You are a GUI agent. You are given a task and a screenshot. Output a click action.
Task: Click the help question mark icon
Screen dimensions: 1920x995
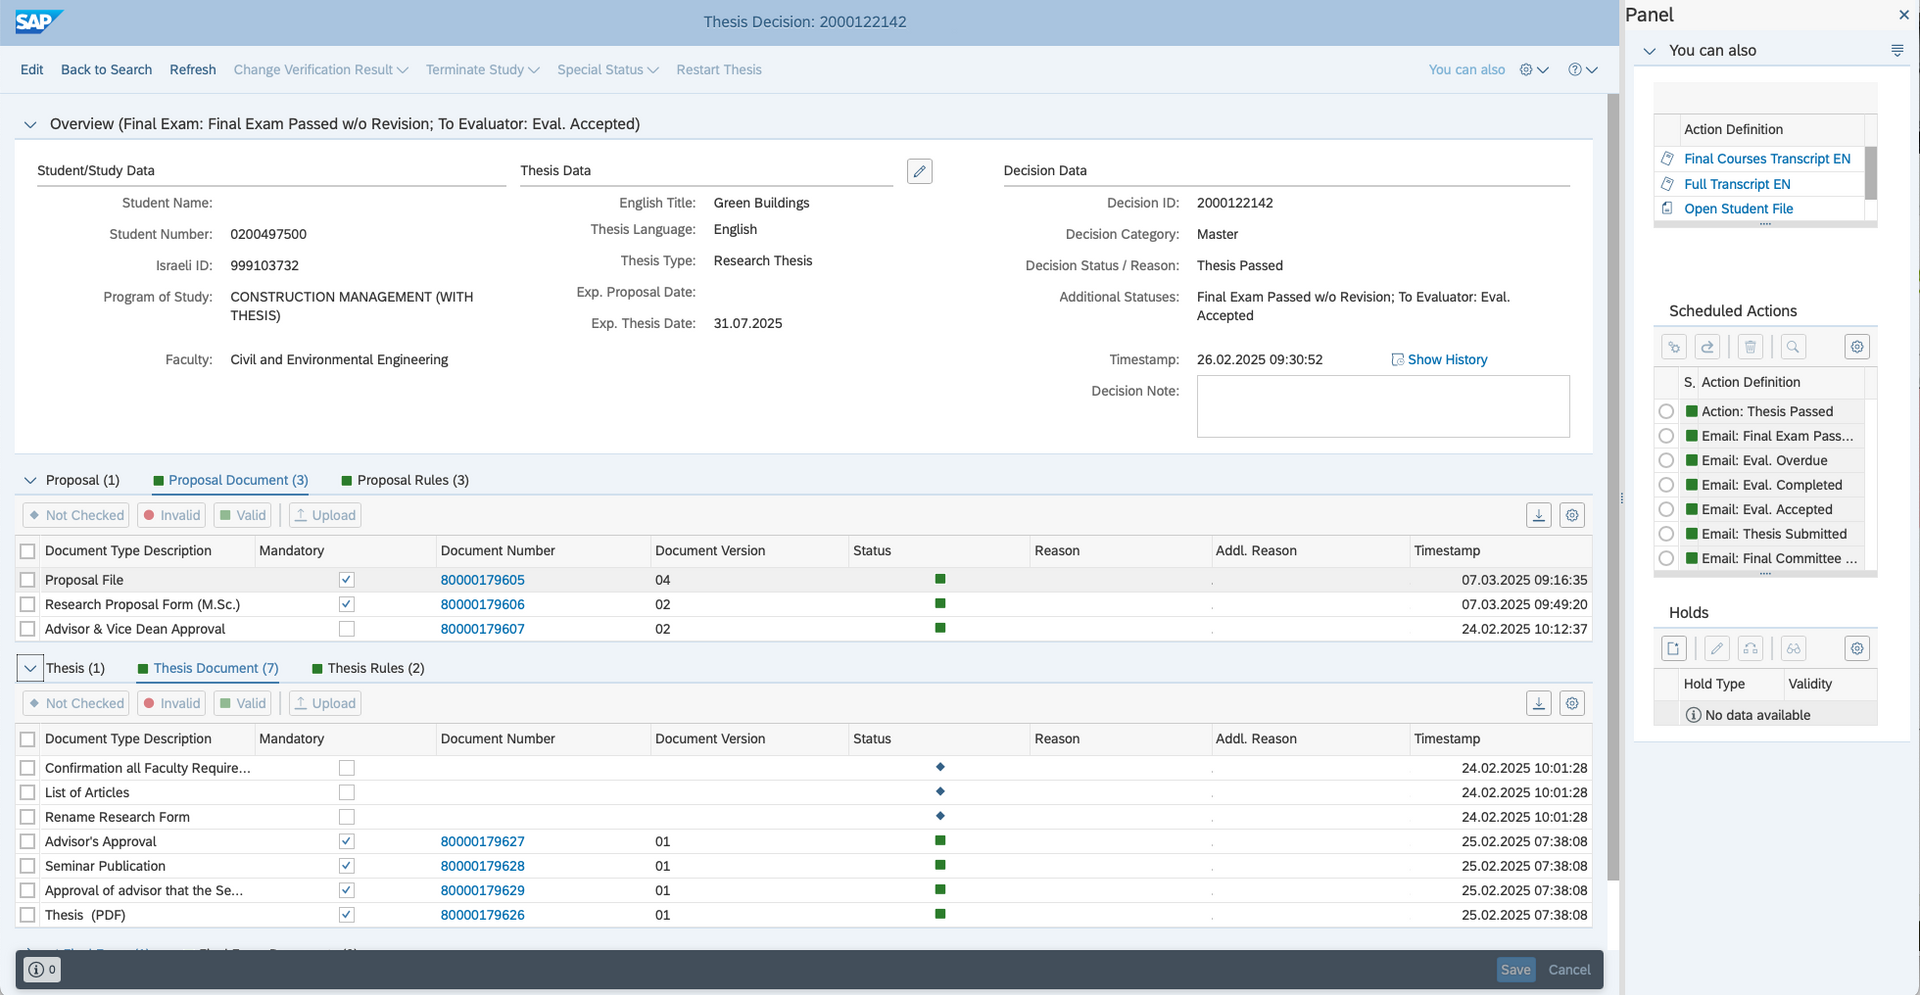click(x=1575, y=70)
